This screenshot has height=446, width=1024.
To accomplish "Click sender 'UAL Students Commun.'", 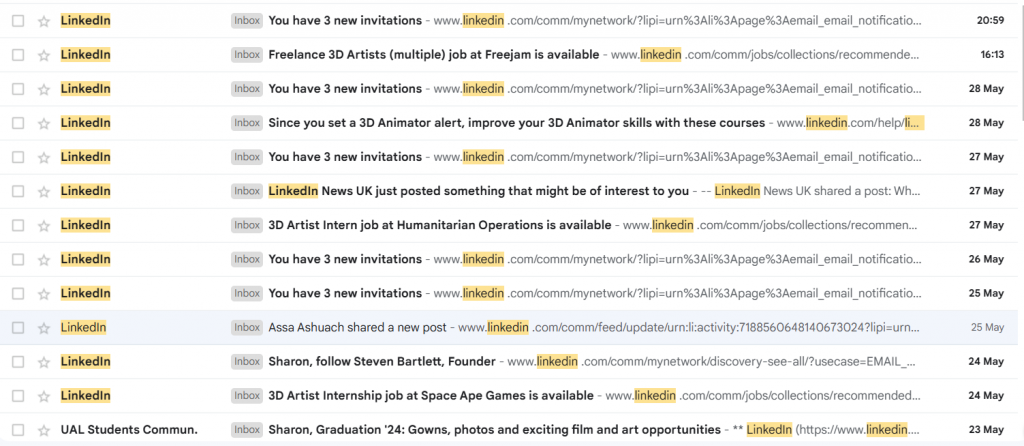I will point(129,430).
